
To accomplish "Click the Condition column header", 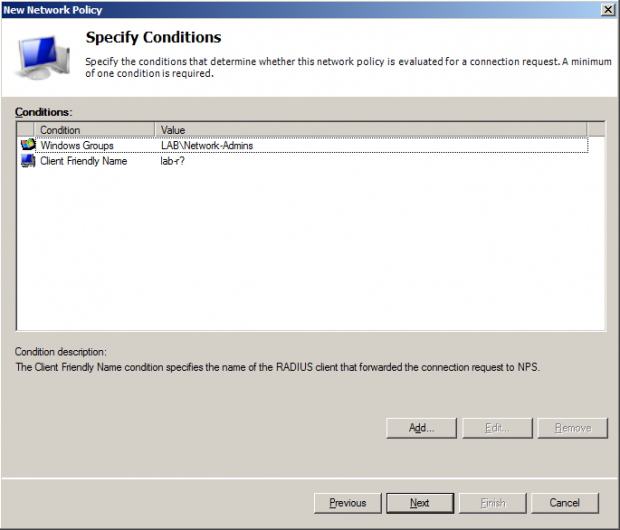I will 95,130.
